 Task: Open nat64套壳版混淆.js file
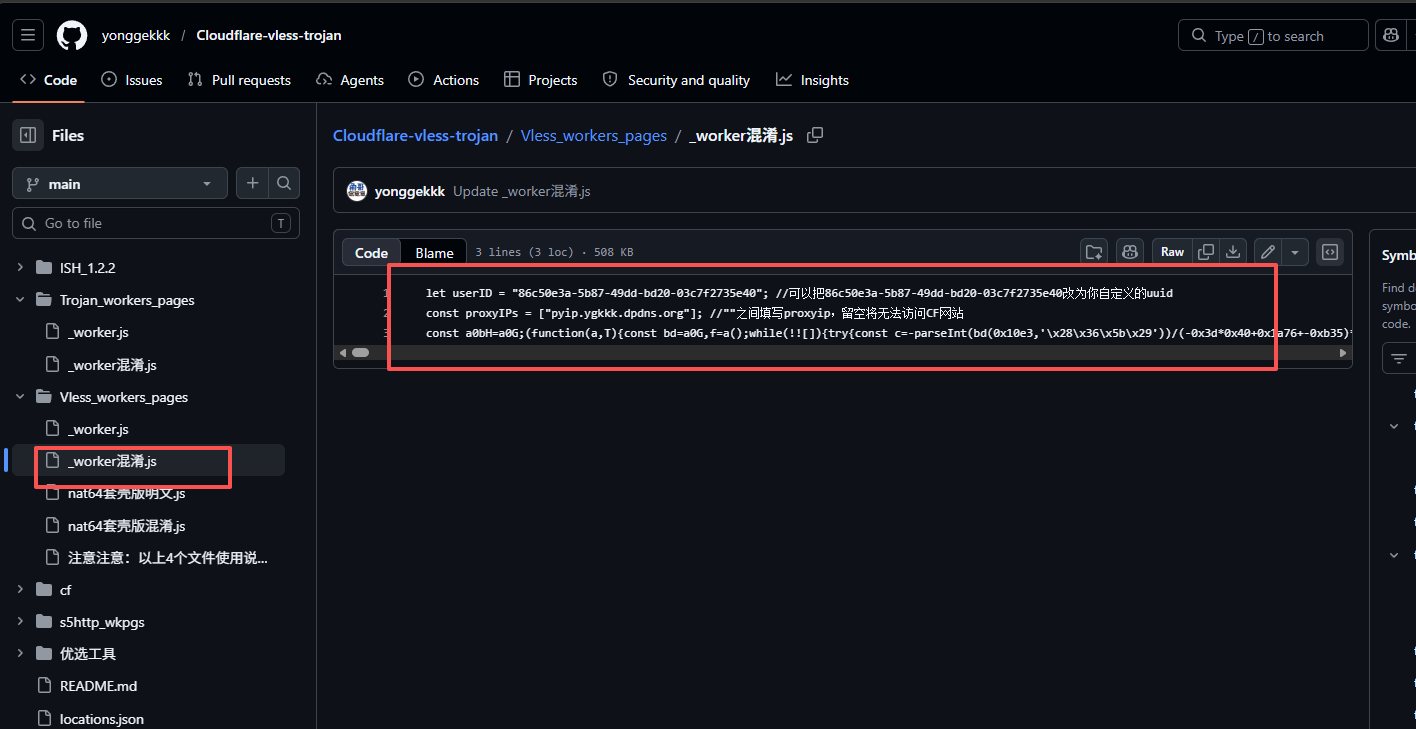(x=126, y=525)
